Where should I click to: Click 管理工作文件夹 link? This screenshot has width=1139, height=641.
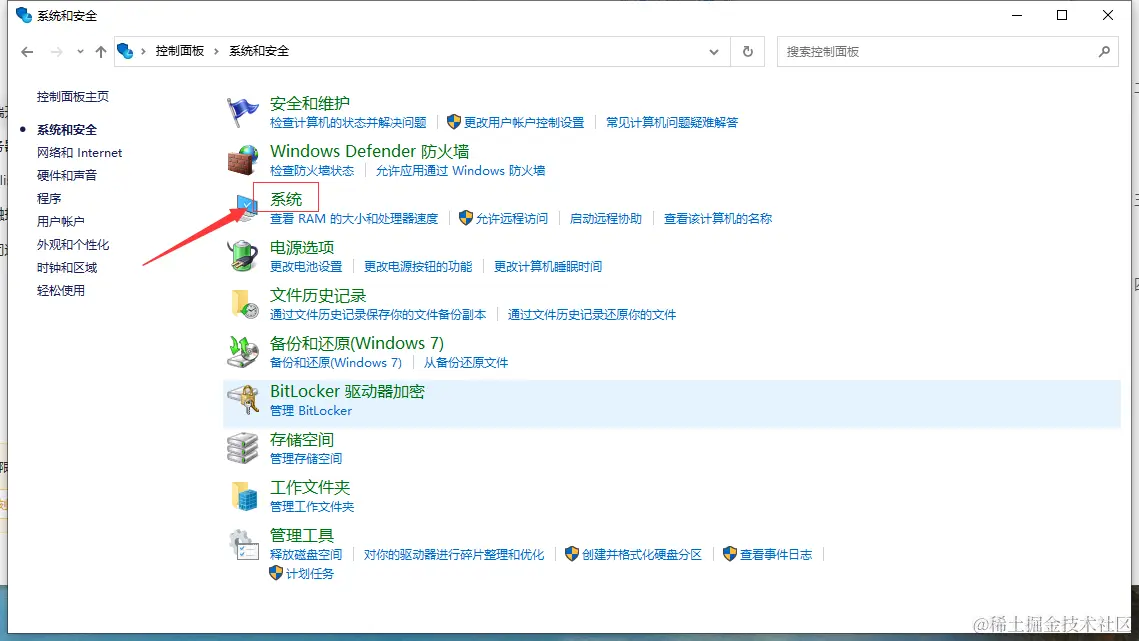tap(312, 507)
